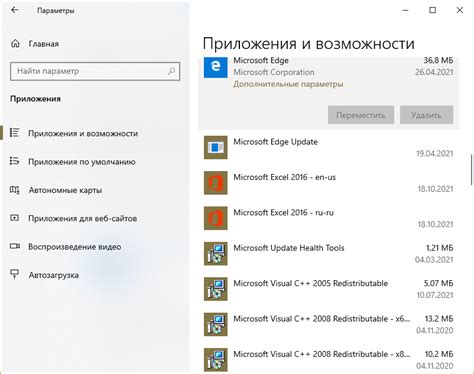The width and height of the screenshot is (474, 374).
Task: Click Воспроизведение видео camera icon
Action: coord(15,246)
